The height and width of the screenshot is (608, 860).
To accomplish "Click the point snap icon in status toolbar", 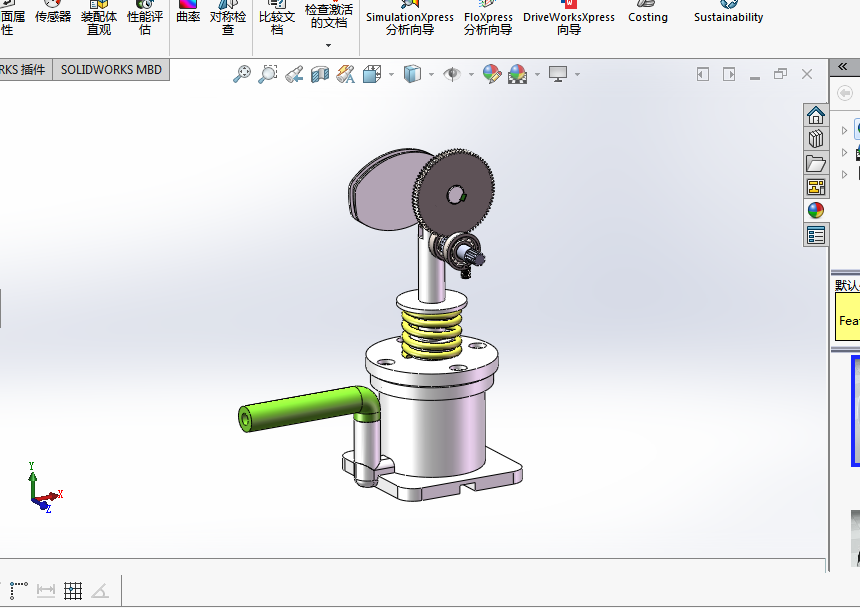I will (19, 590).
